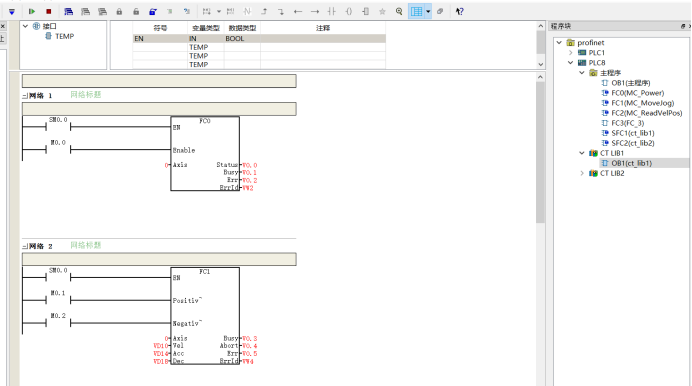This screenshot has width=692, height=386.
Task: Click network 2 title placeholder 网络标题
Action: 86,245
